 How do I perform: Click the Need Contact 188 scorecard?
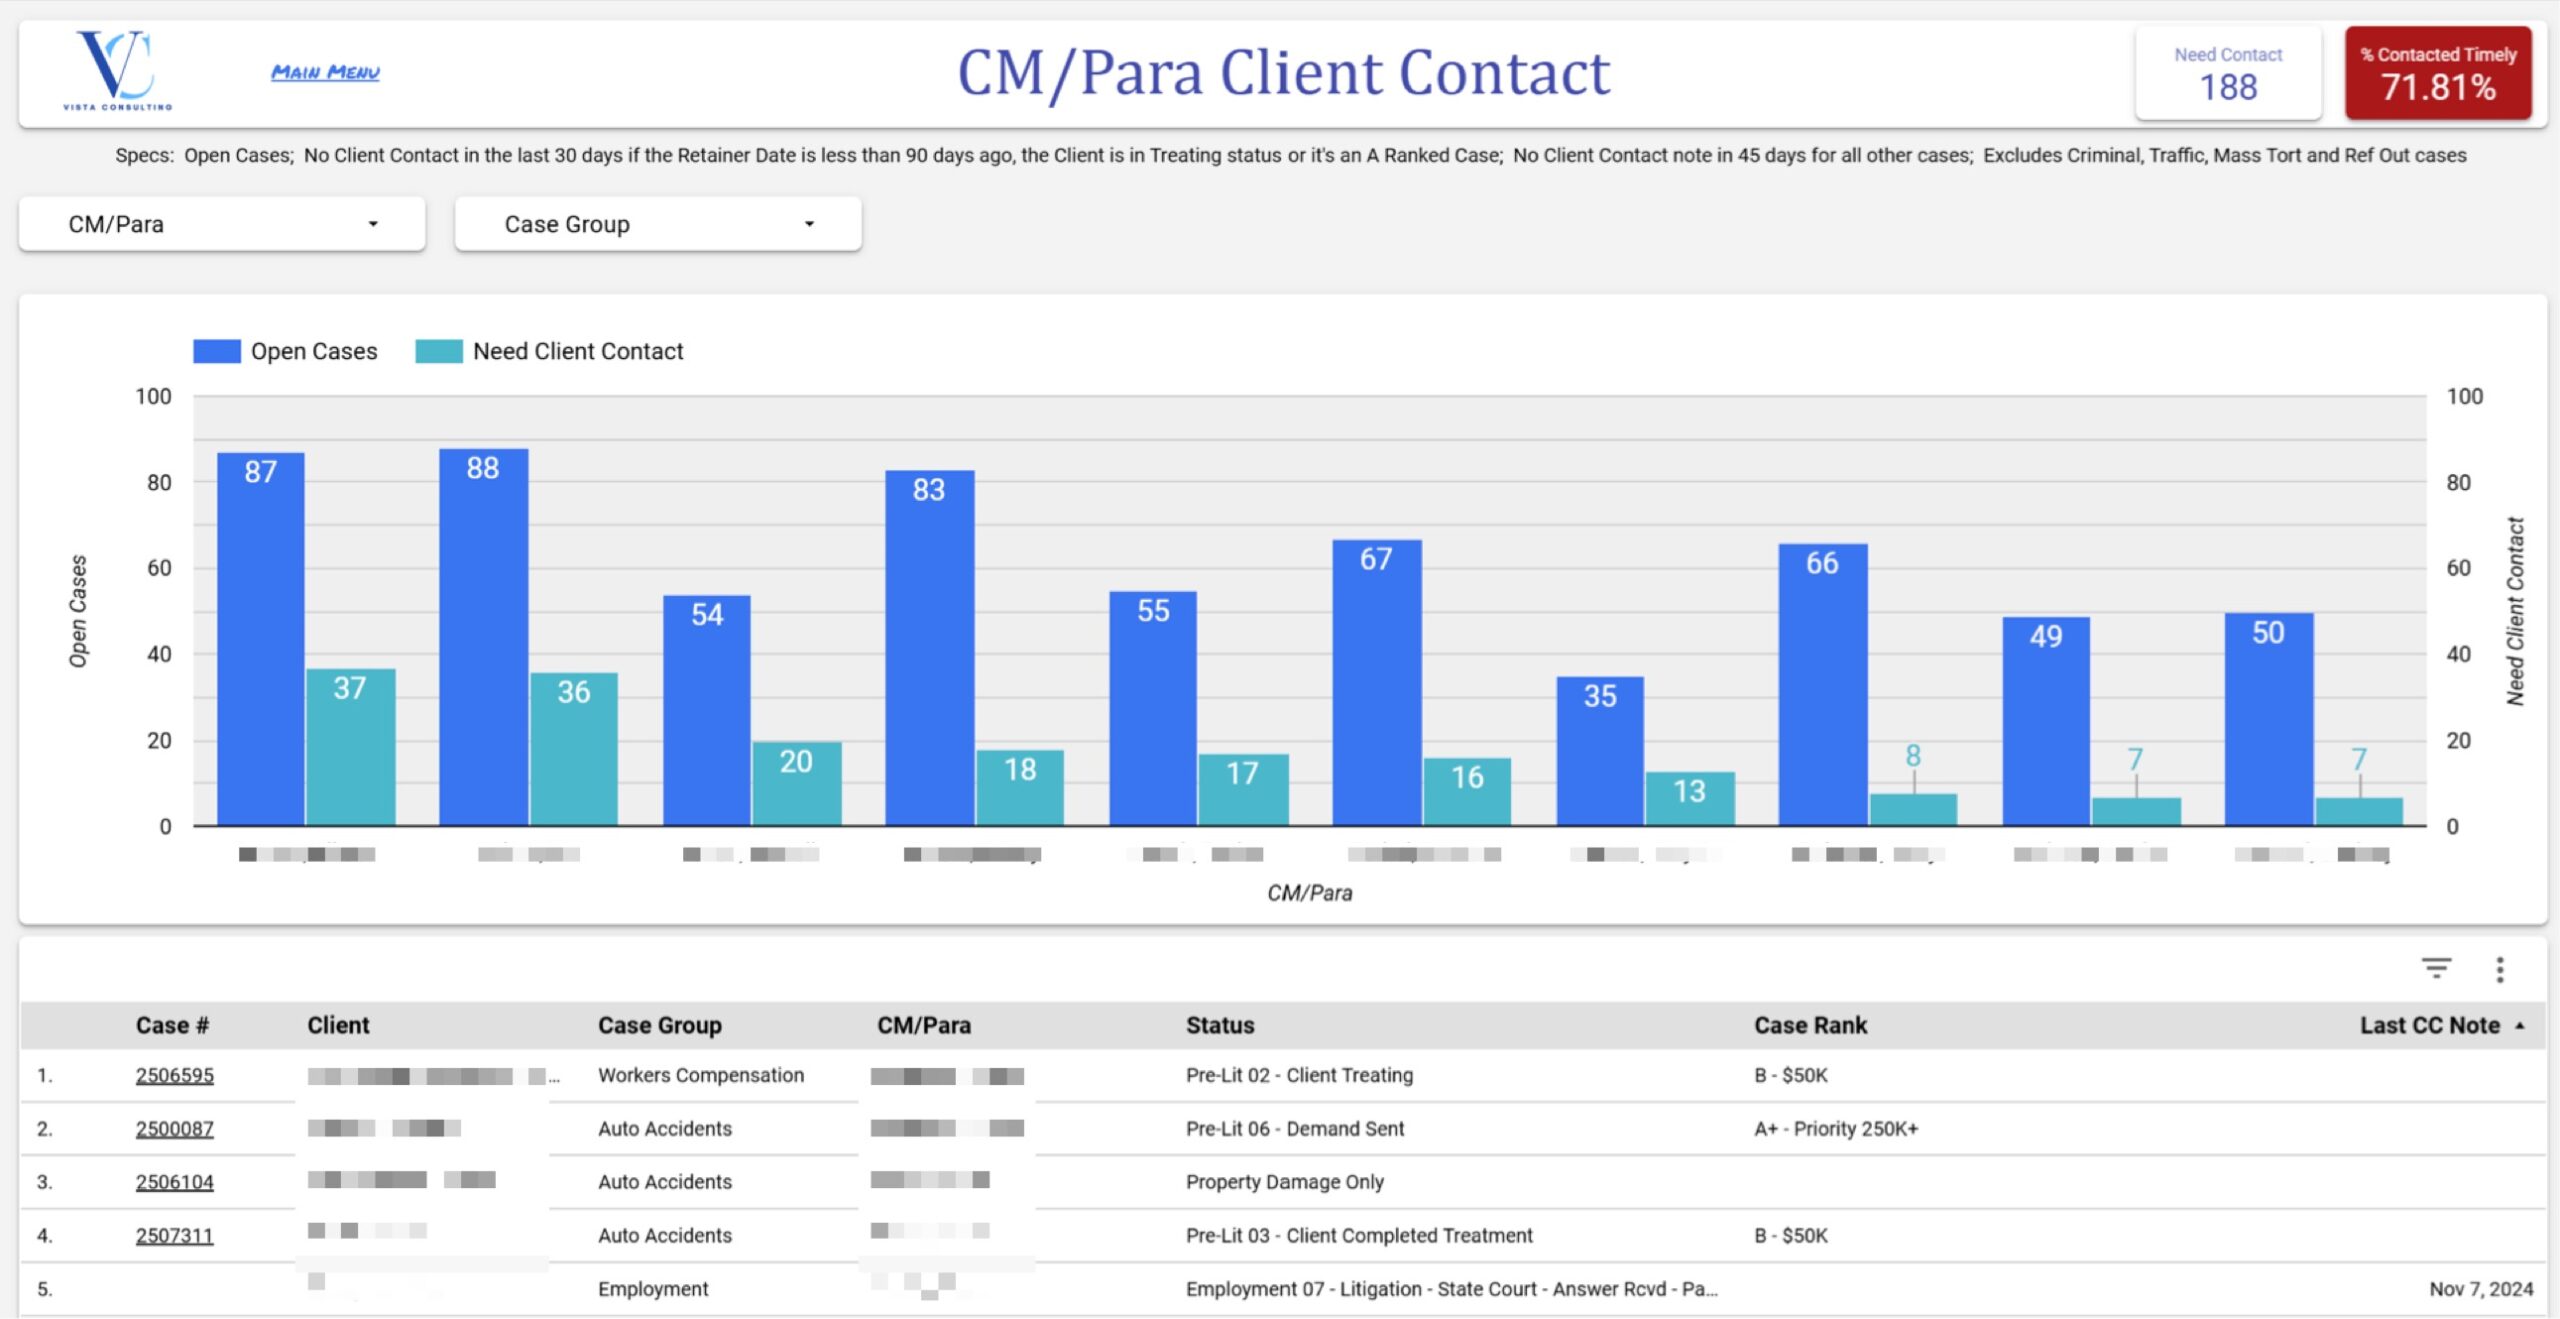click(x=2227, y=73)
